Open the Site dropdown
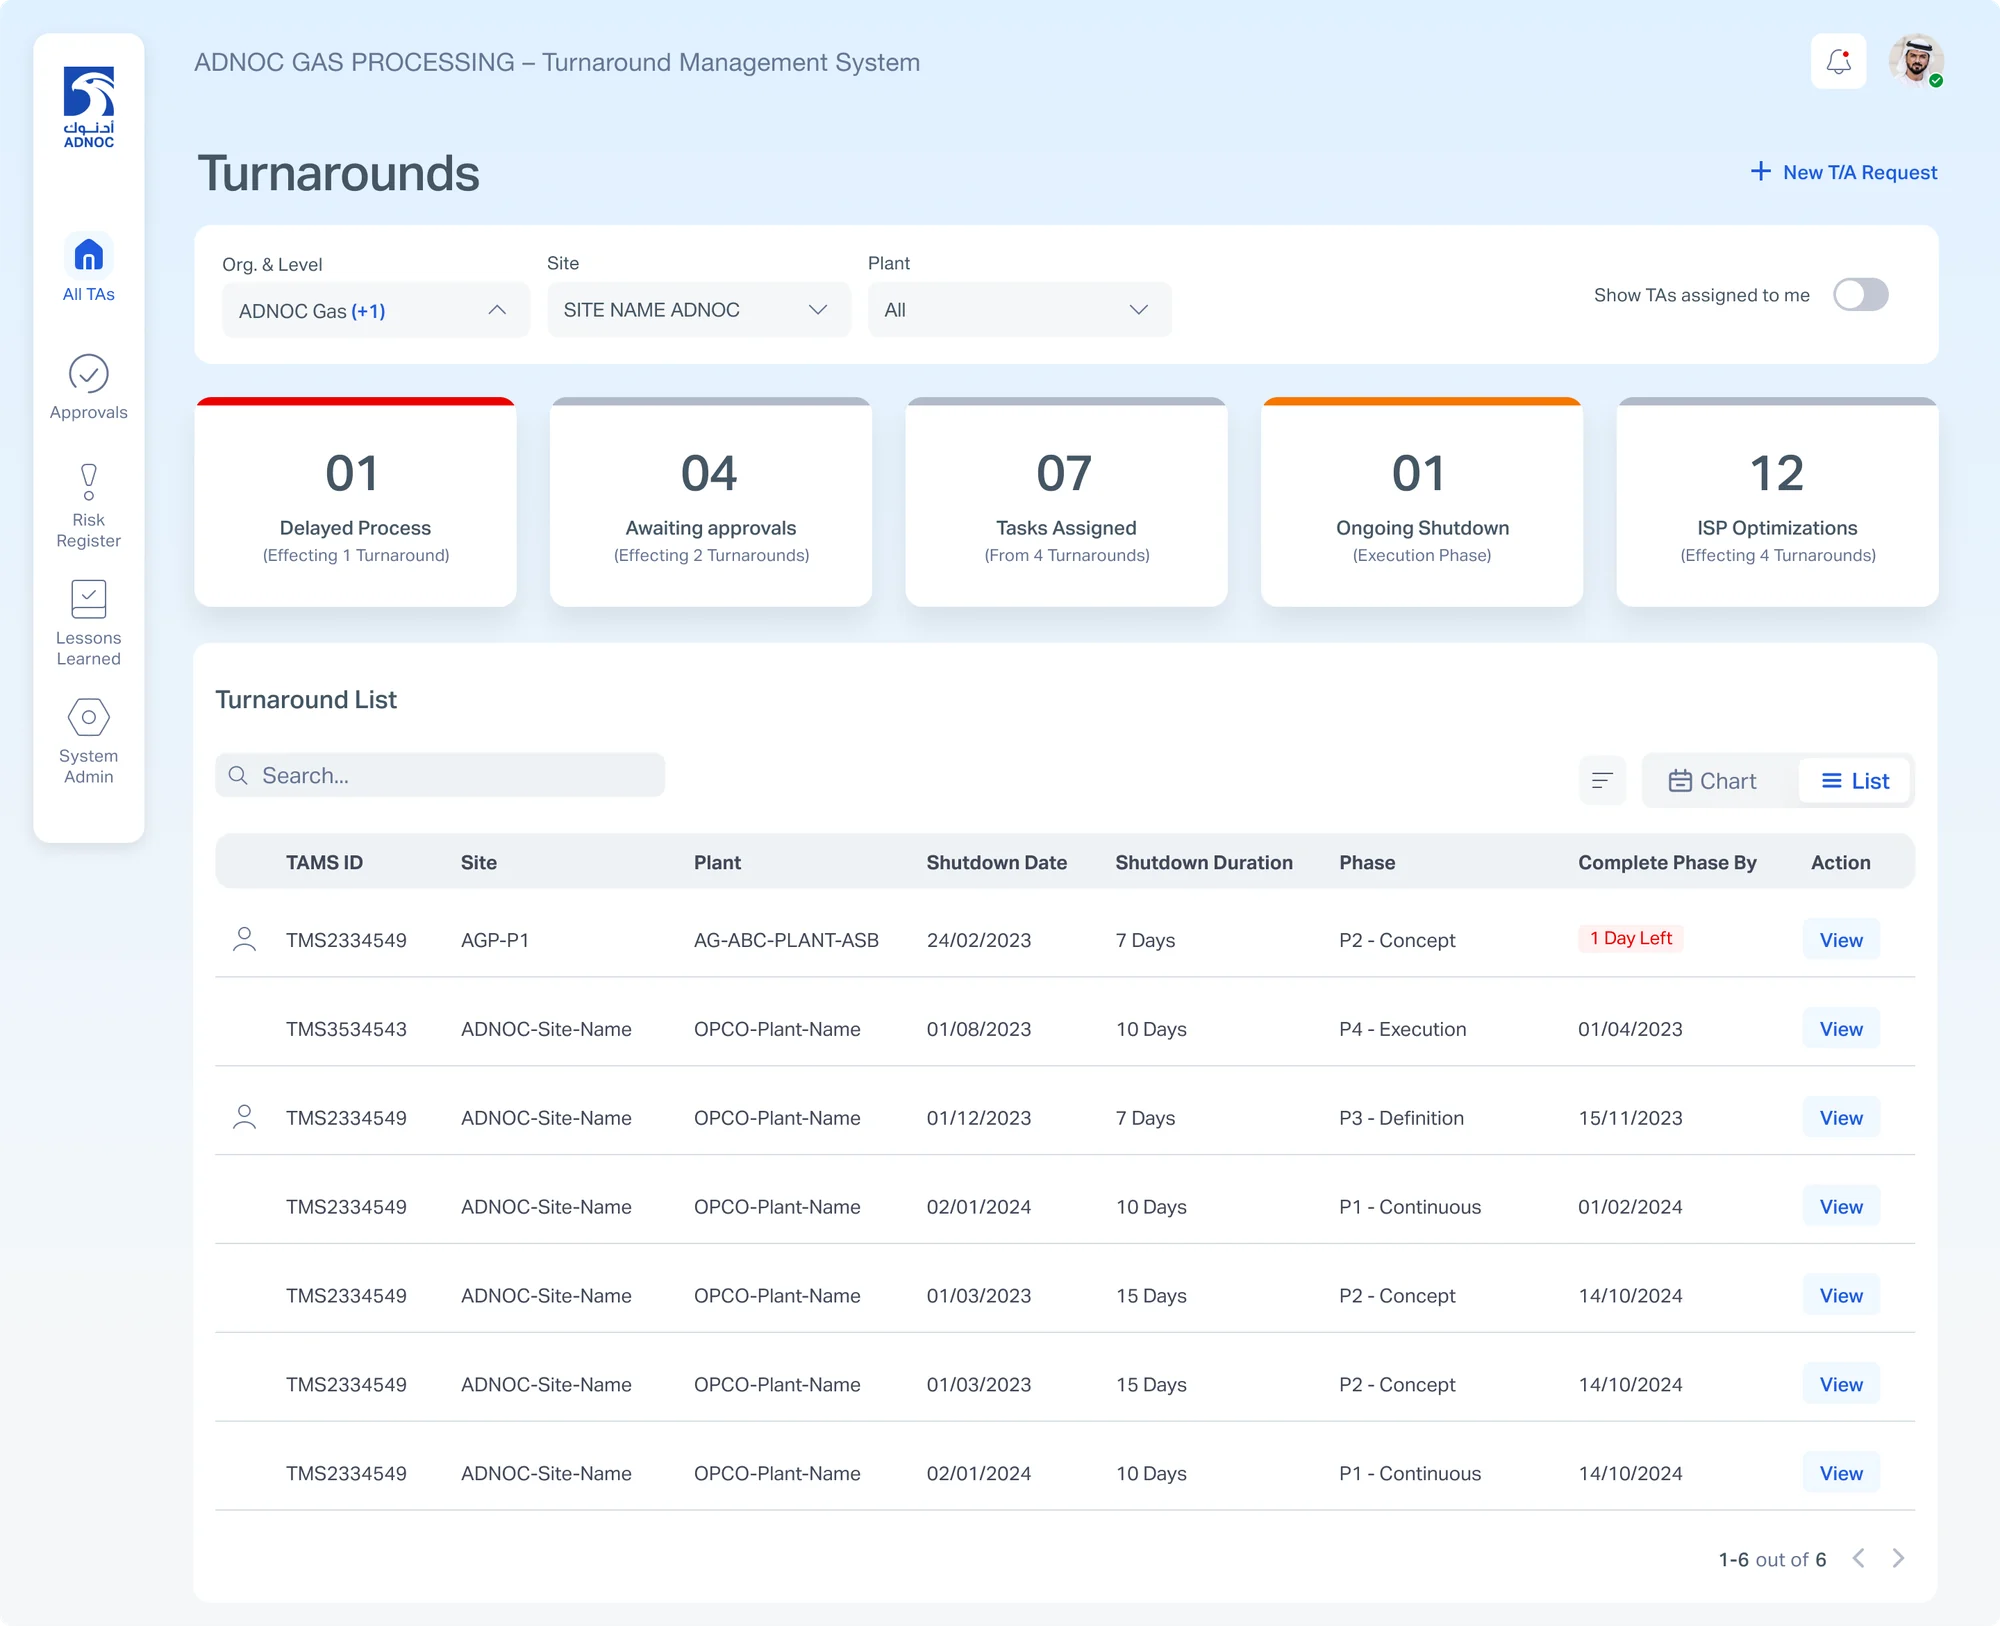 [699, 310]
